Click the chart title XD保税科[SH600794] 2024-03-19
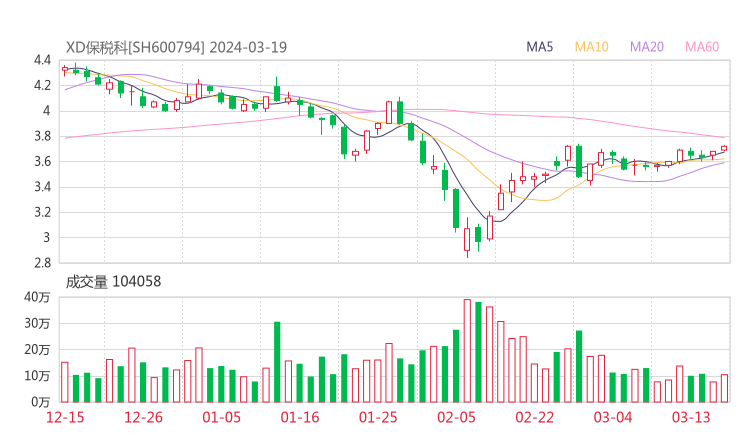This screenshot has height=440, width=740. pyautogui.click(x=176, y=47)
